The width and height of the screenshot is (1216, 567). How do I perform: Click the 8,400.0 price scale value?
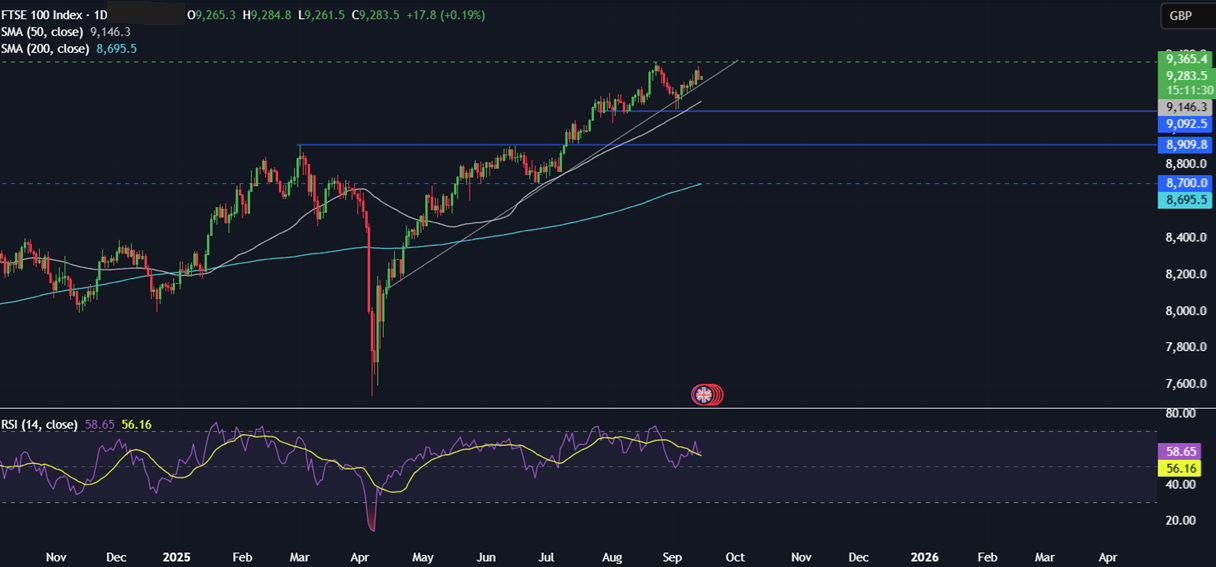click(x=1184, y=238)
